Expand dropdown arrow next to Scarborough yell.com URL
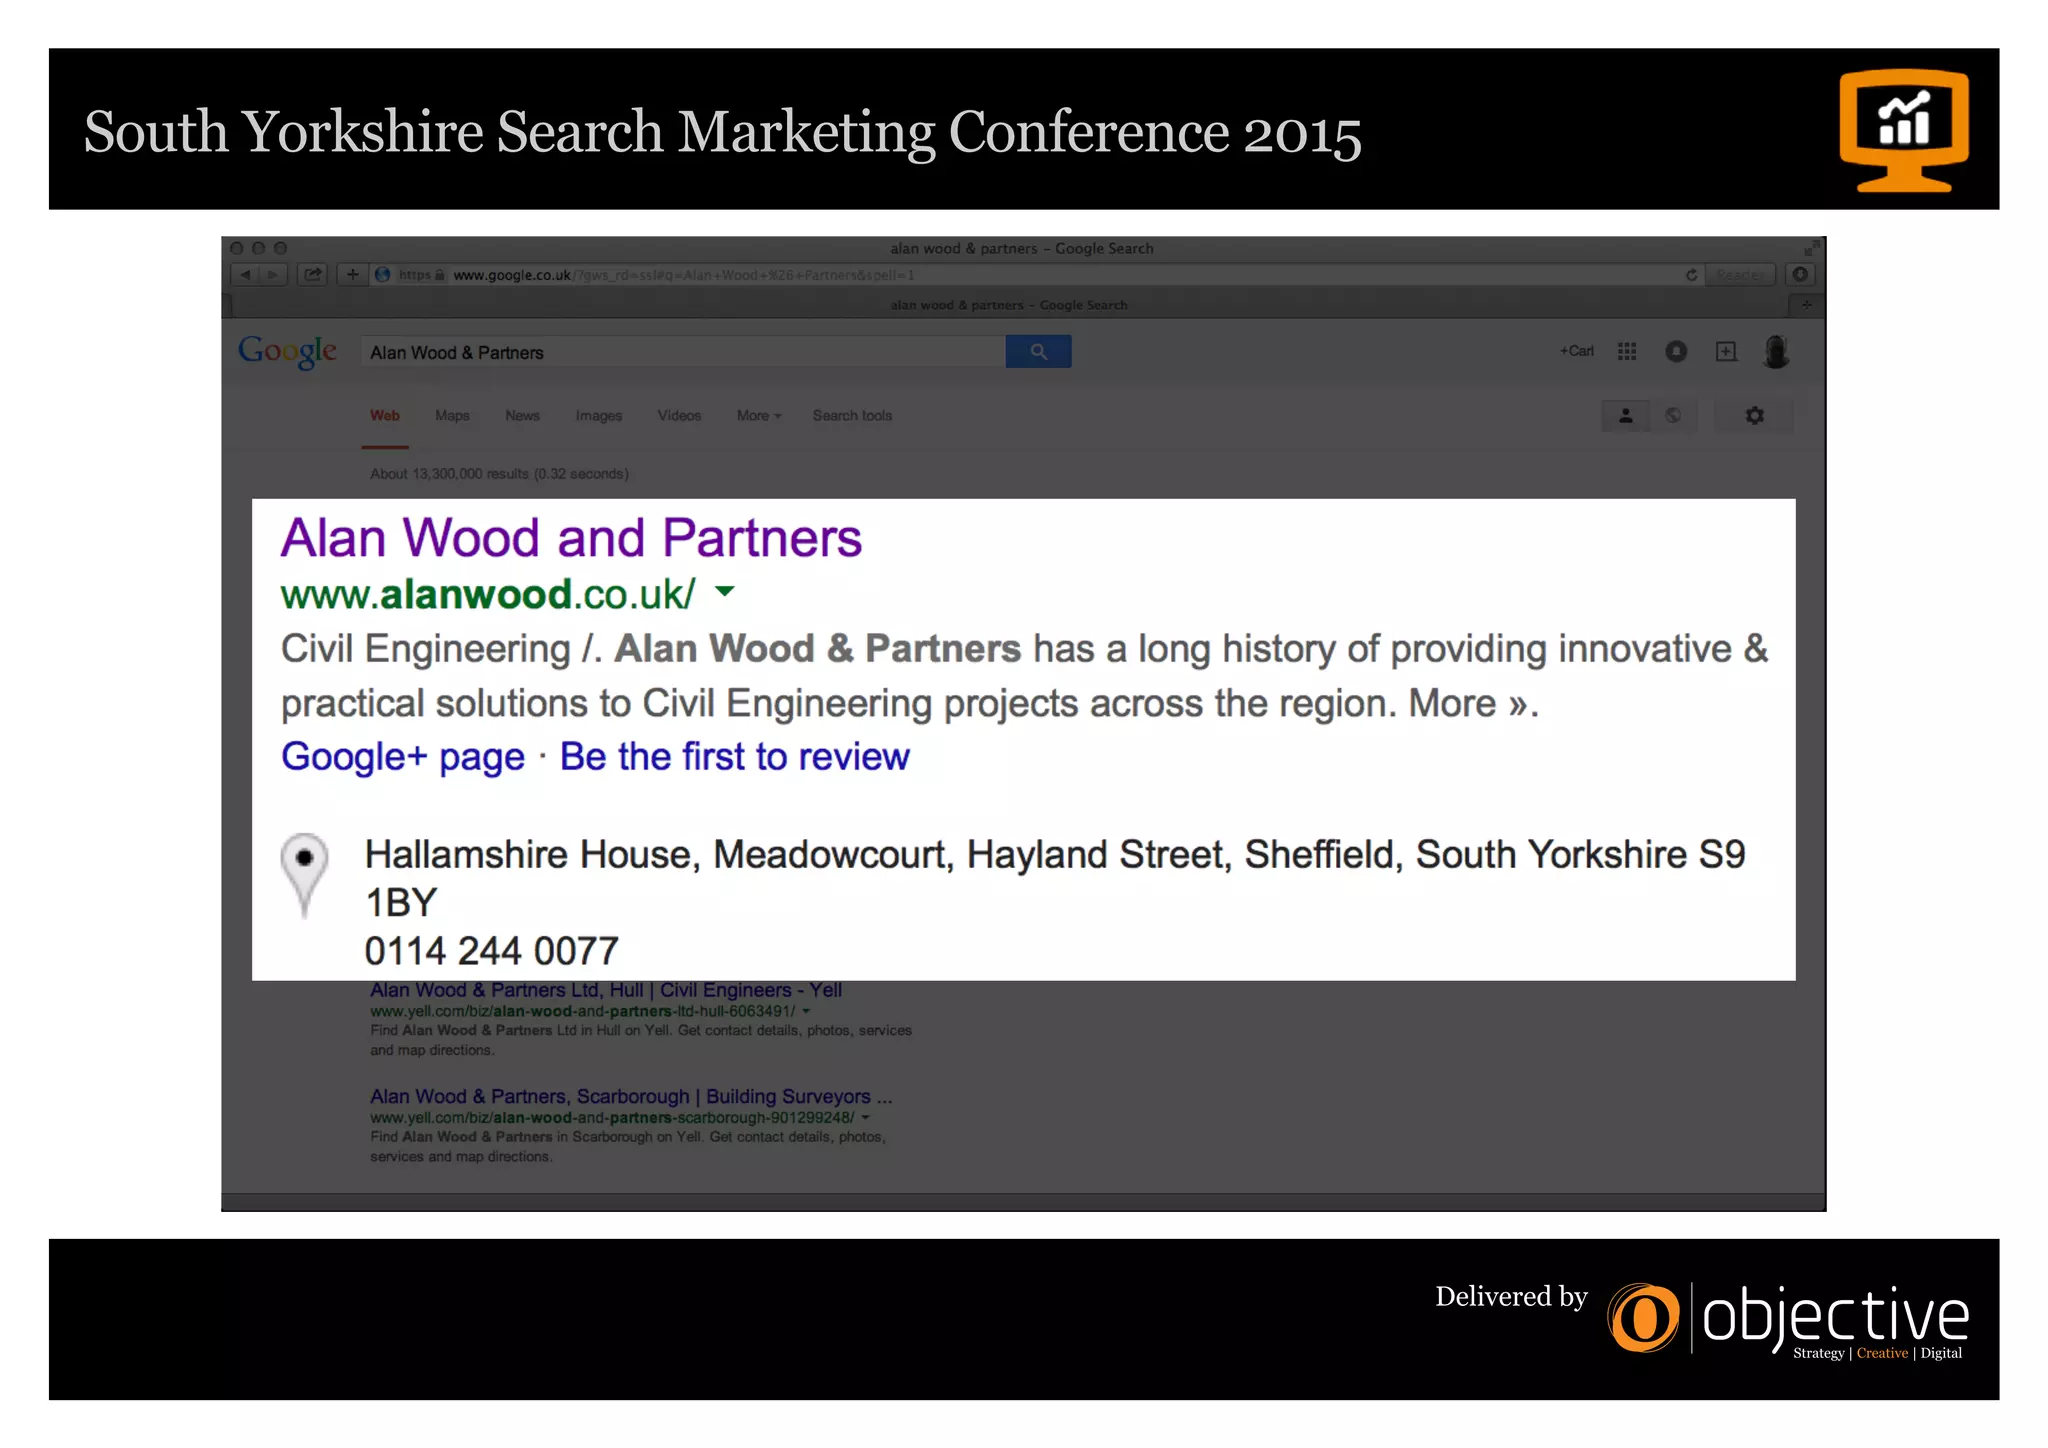Image resolution: width=2048 pixels, height=1448 pixels. (x=865, y=1118)
